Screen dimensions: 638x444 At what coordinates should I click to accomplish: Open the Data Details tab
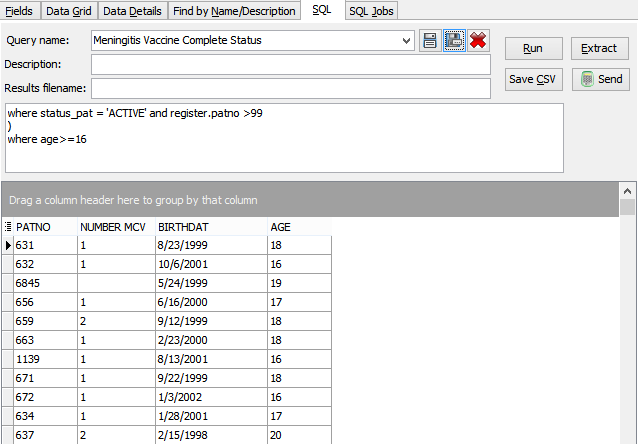[x=132, y=11]
